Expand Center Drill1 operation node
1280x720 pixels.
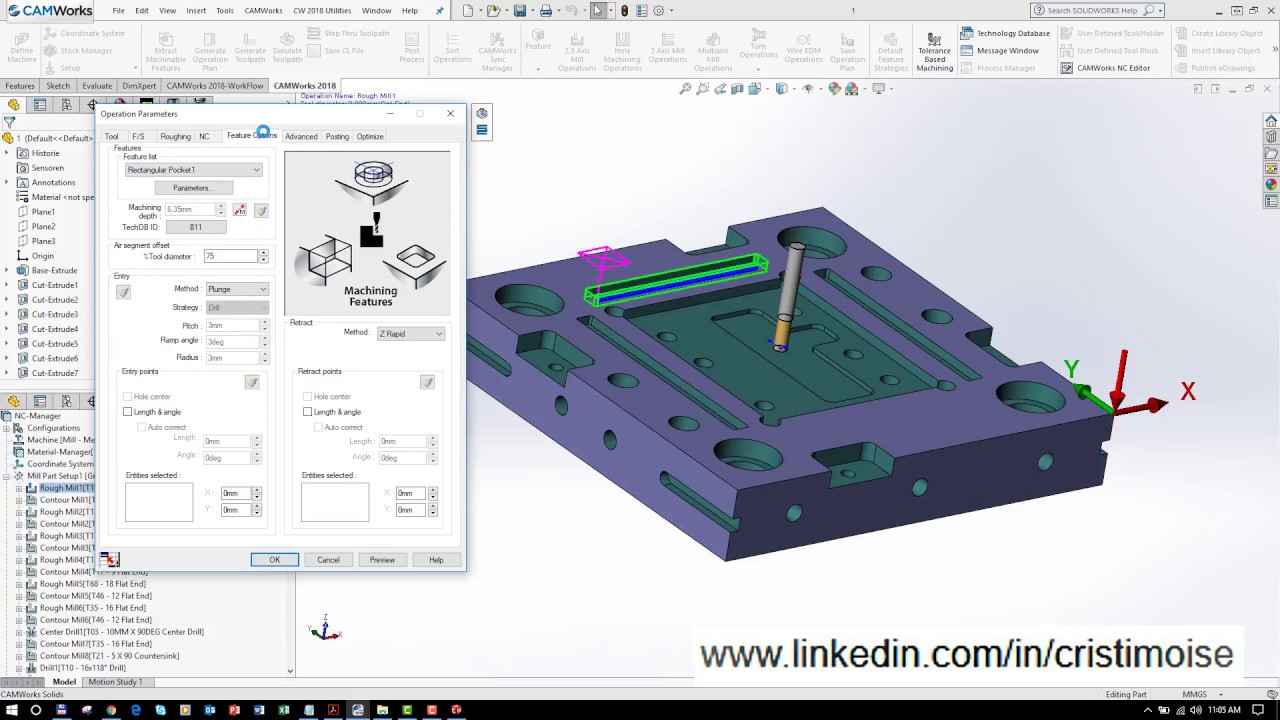pos(19,632)
